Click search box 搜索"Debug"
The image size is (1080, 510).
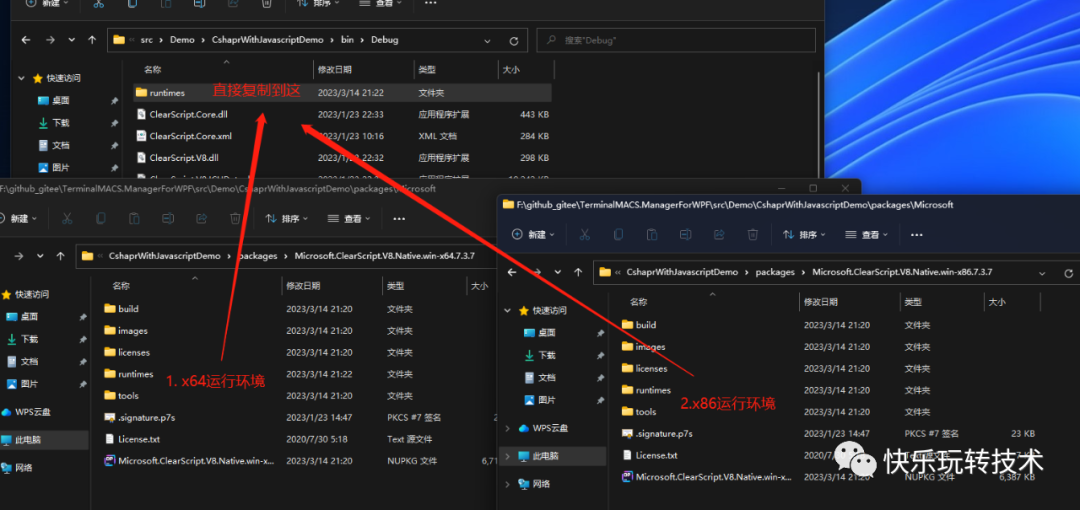(676, 40)
